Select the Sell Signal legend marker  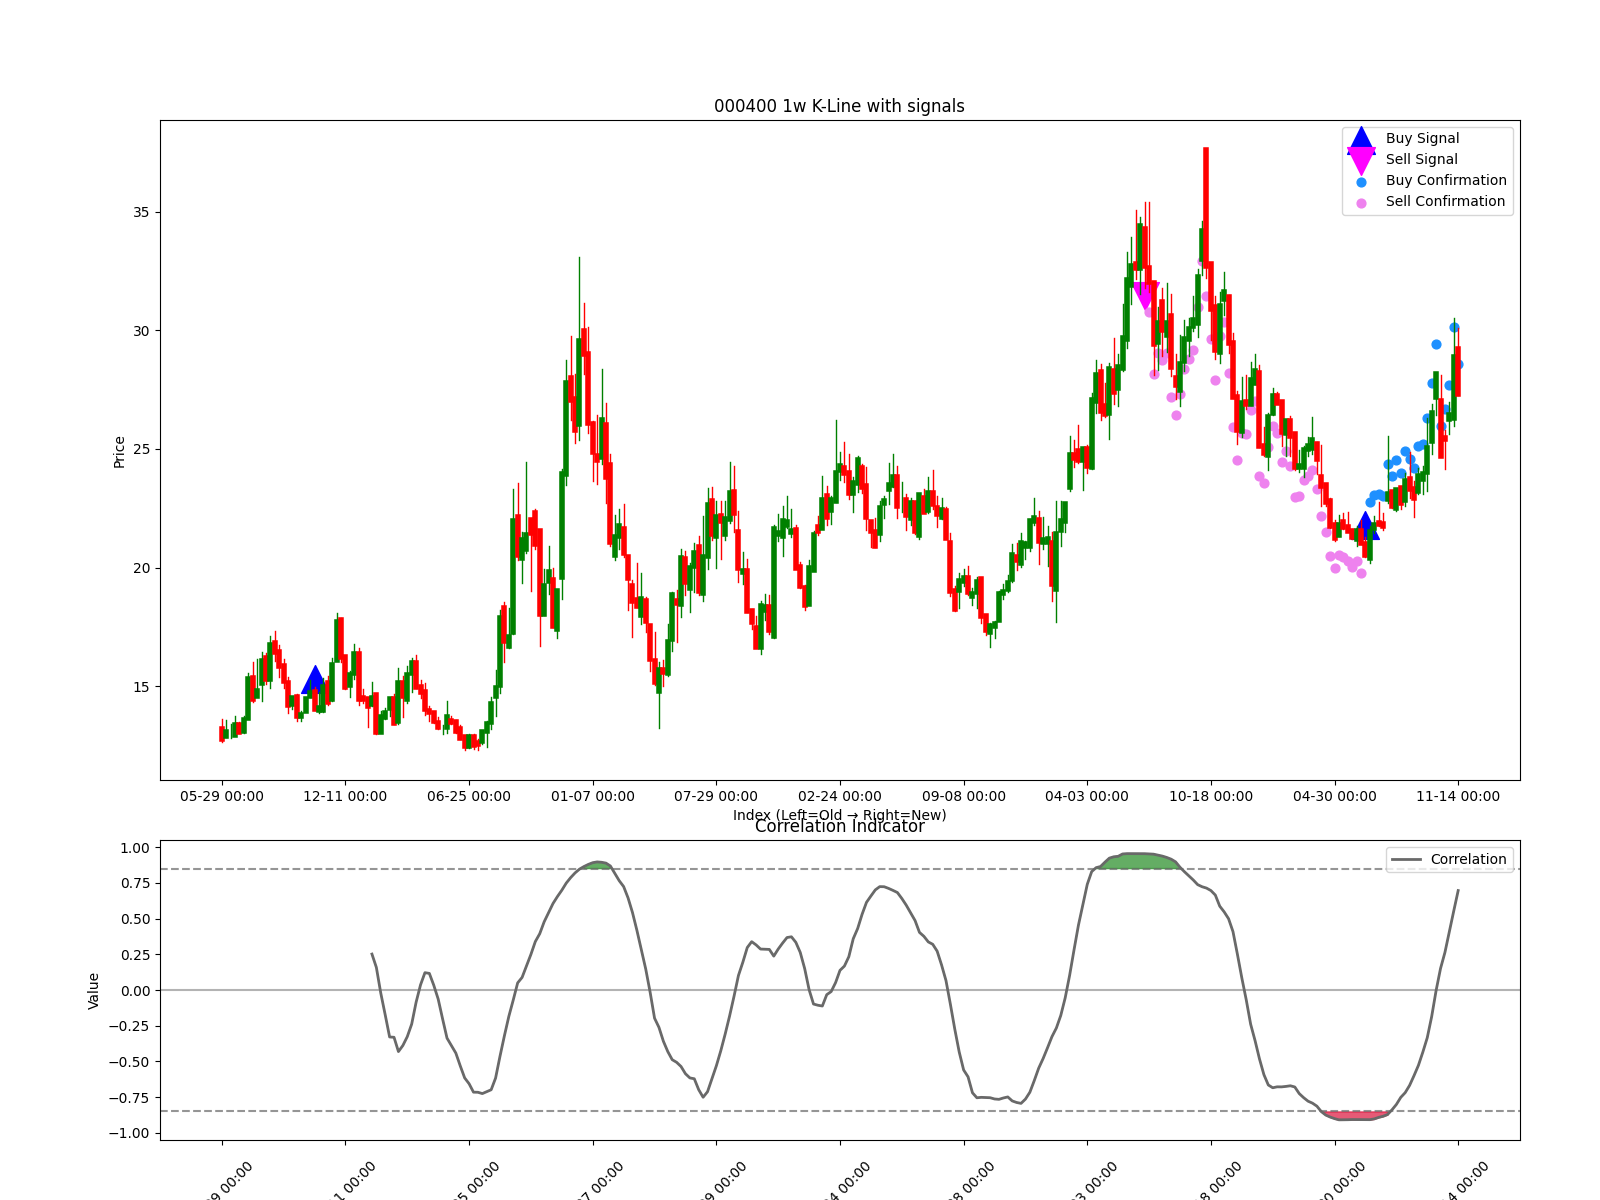[x=1359, y=158]
